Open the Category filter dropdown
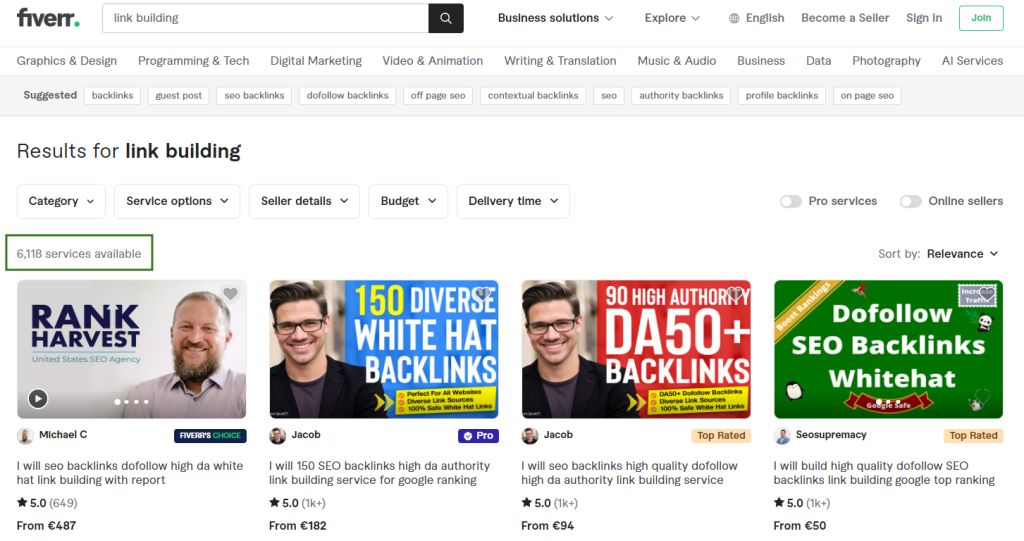Viewport: 1024px width, 541px height. tap(61, 201)
